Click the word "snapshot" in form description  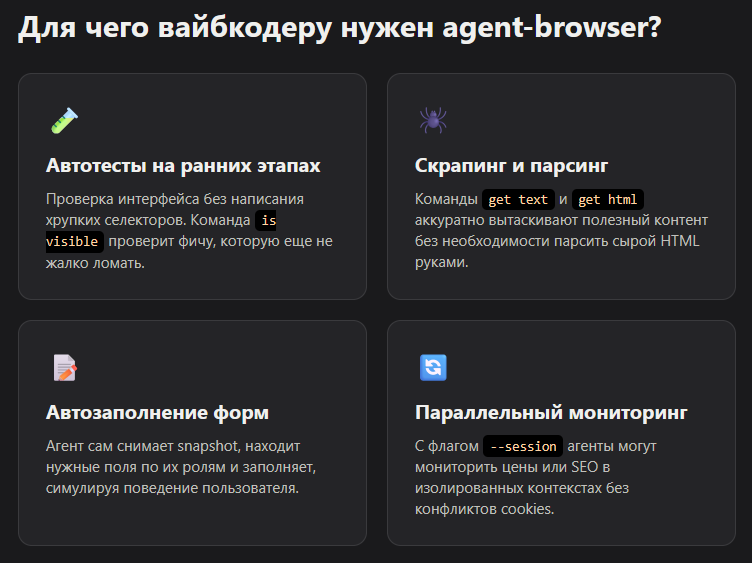[x=210, y=446]
